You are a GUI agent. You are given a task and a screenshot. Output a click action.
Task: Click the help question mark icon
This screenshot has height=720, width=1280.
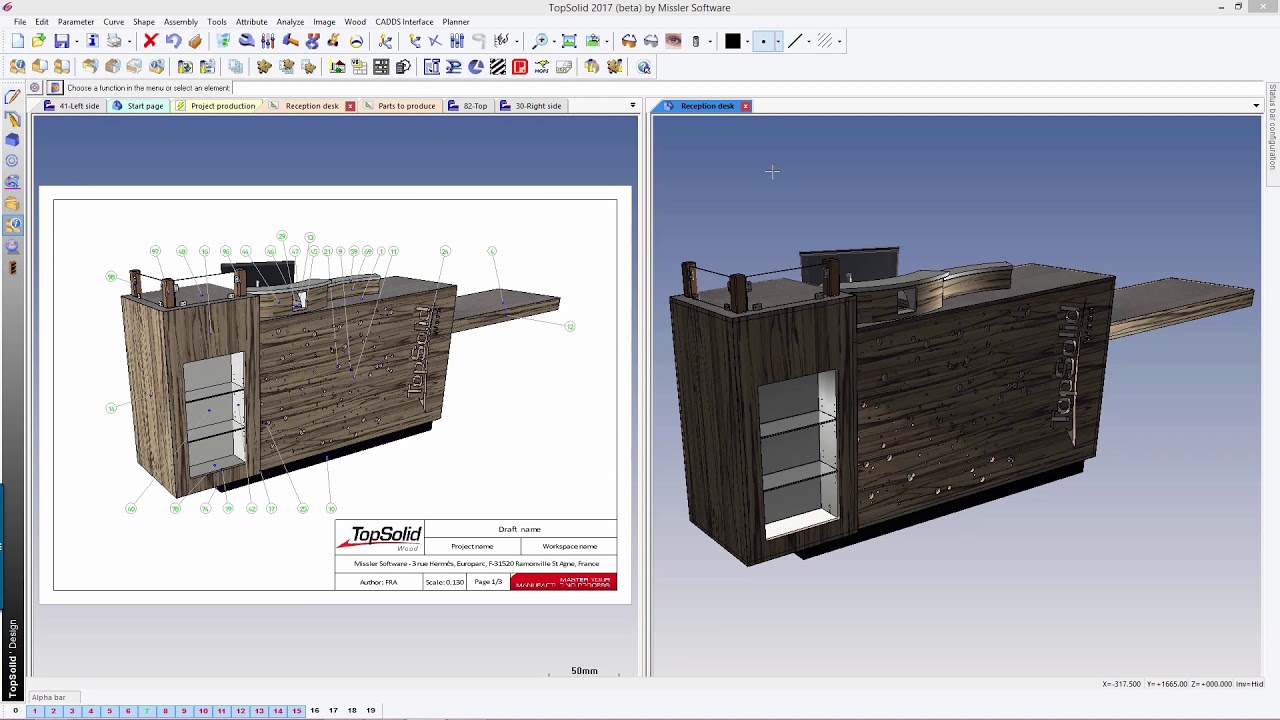pos(644,67)
